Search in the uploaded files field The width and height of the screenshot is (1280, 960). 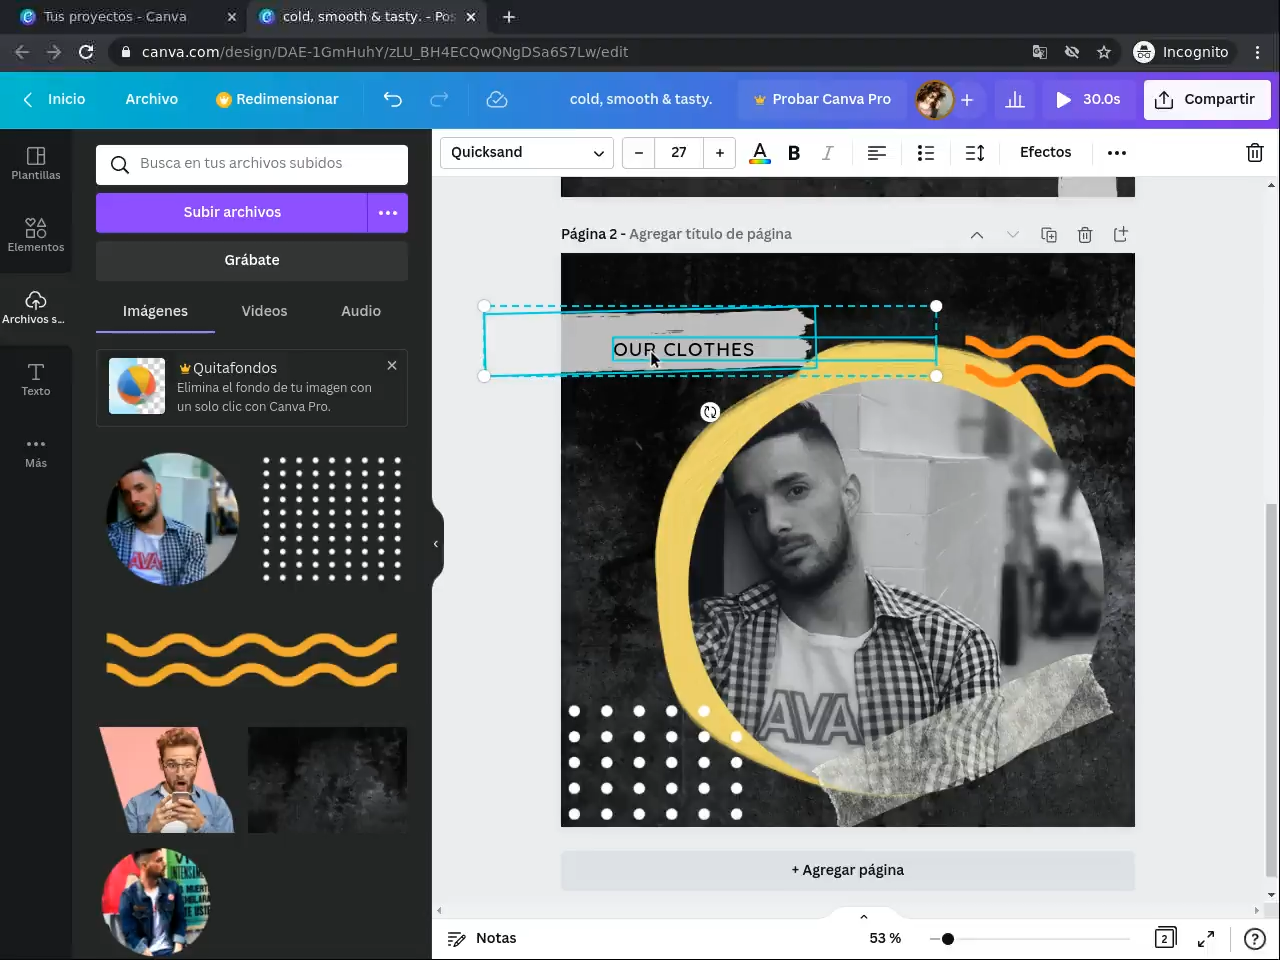(252, 165)
